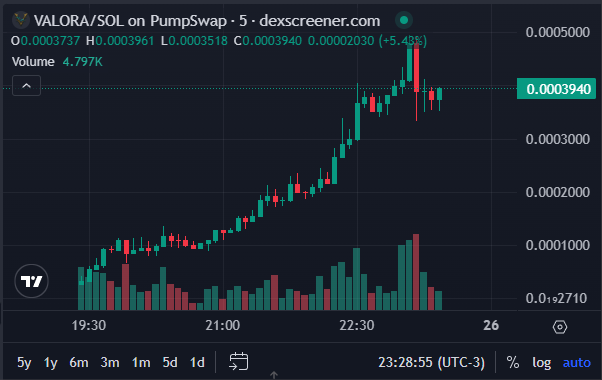This screenshot has height=380, width=602.
Task: Select the 6m date range
Action: tap(79, 362)
